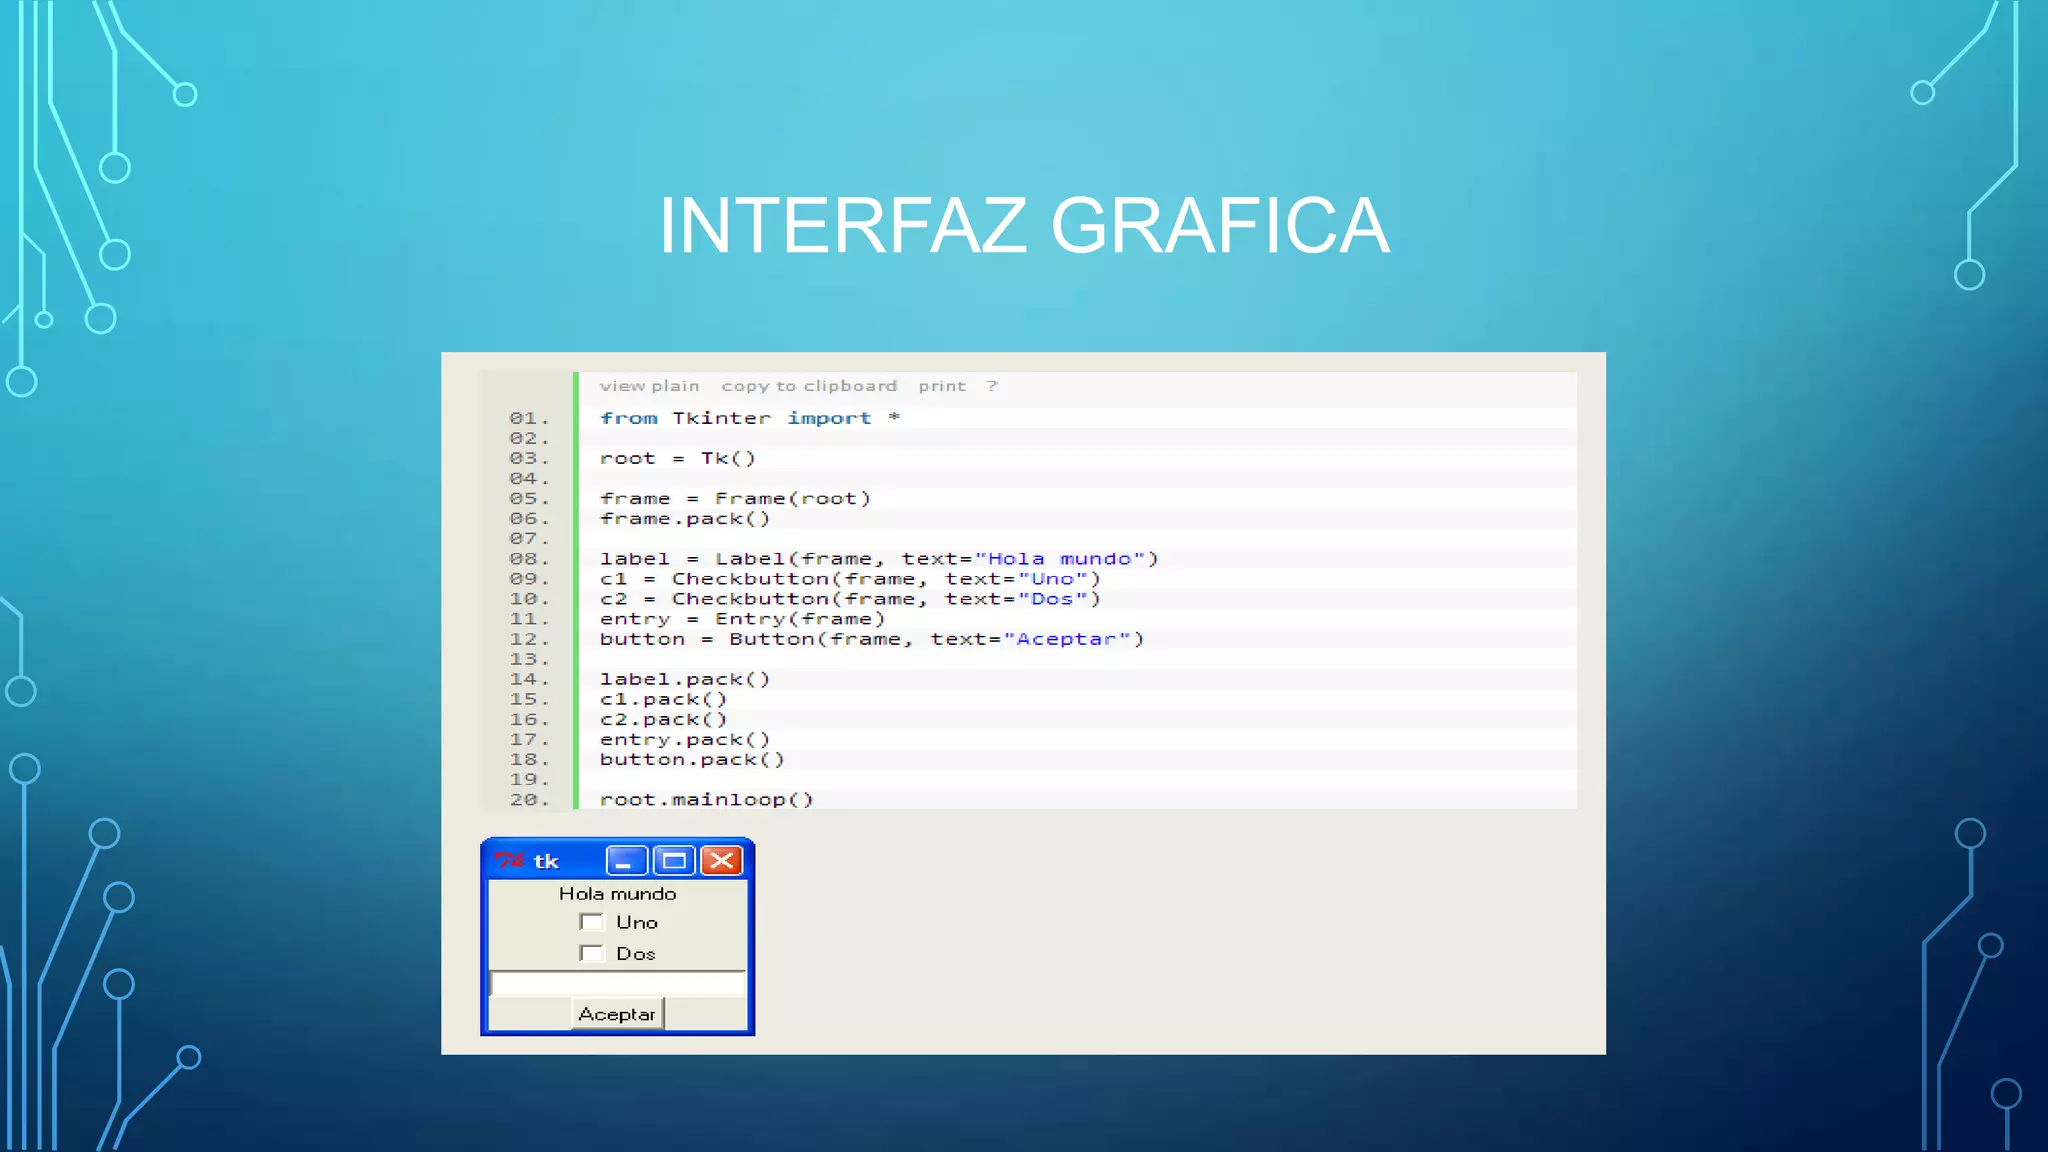The width and height of the screenshot is (2048, 1152).
Task: Click code line 'c2.pack()'
Action: pyautogui.click(x=663, y=719)
